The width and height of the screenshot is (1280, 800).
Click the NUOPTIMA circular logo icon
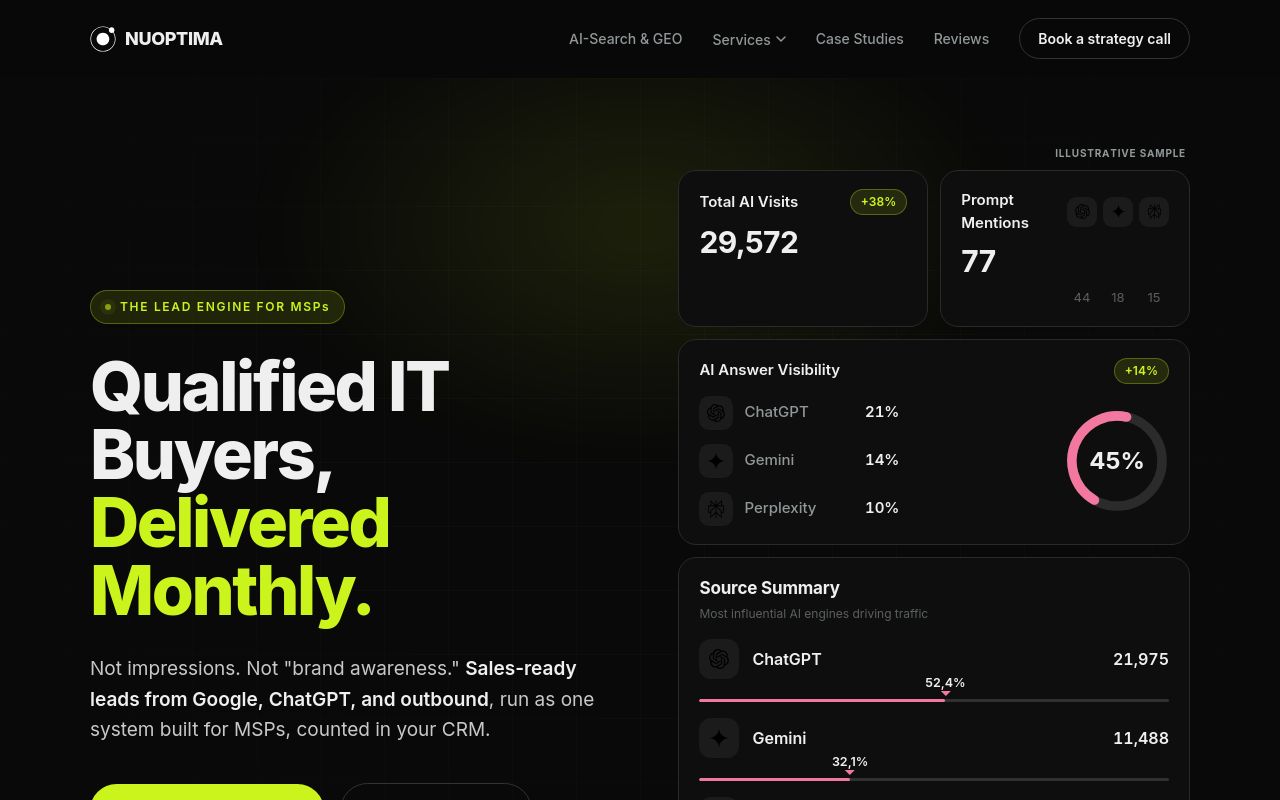[103, 39]
